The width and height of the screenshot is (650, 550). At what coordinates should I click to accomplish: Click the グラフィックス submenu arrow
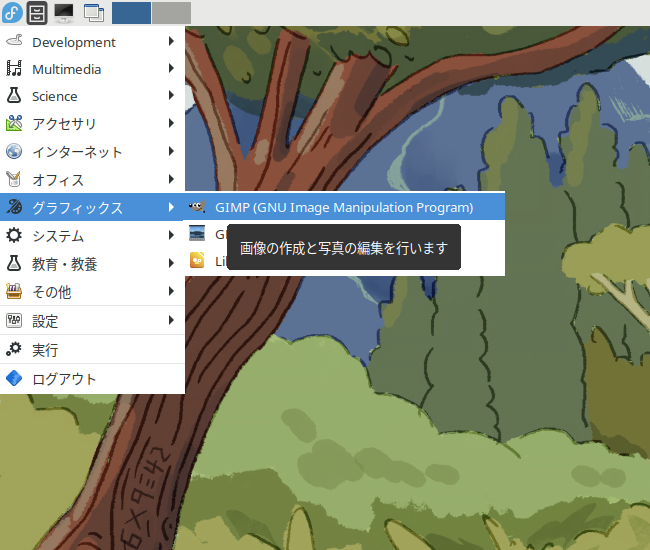tap(171, 207)
